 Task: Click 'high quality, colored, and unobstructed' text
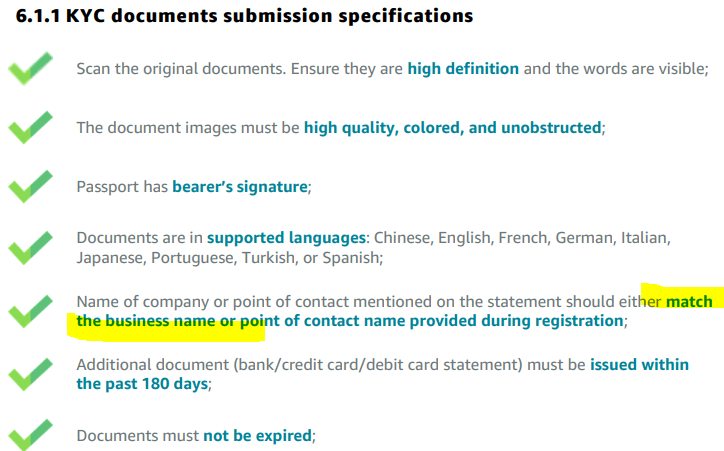coord(452,128)
